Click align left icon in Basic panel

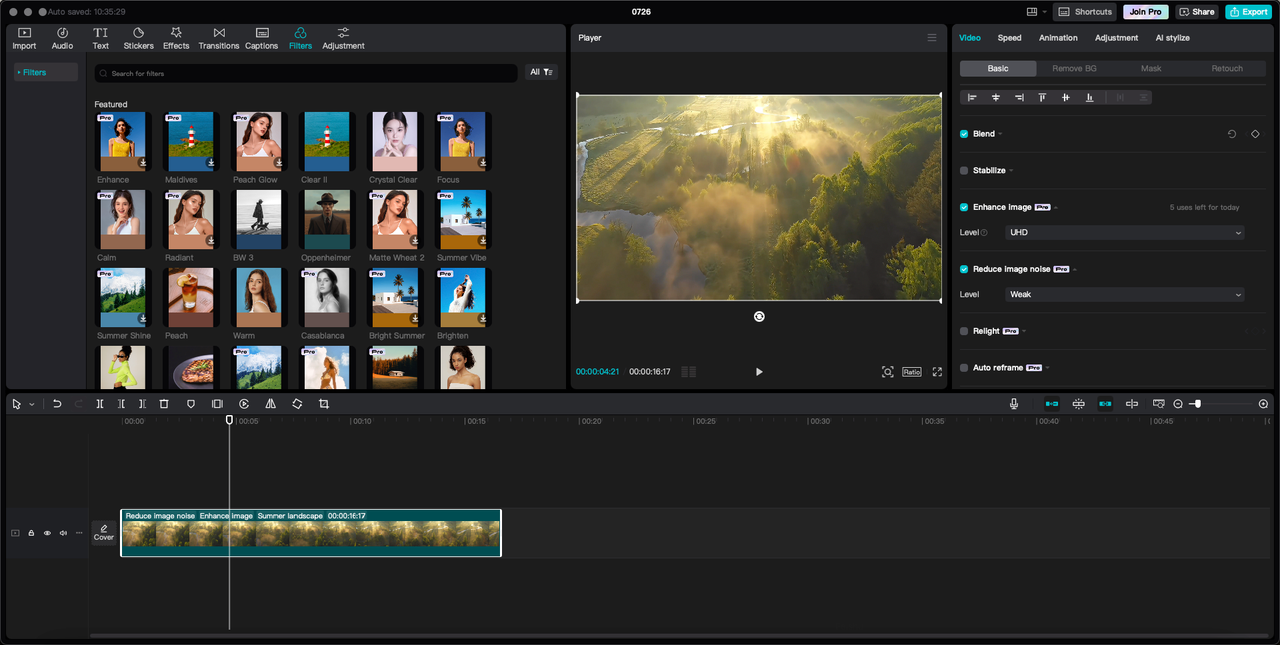click(972, 97)
